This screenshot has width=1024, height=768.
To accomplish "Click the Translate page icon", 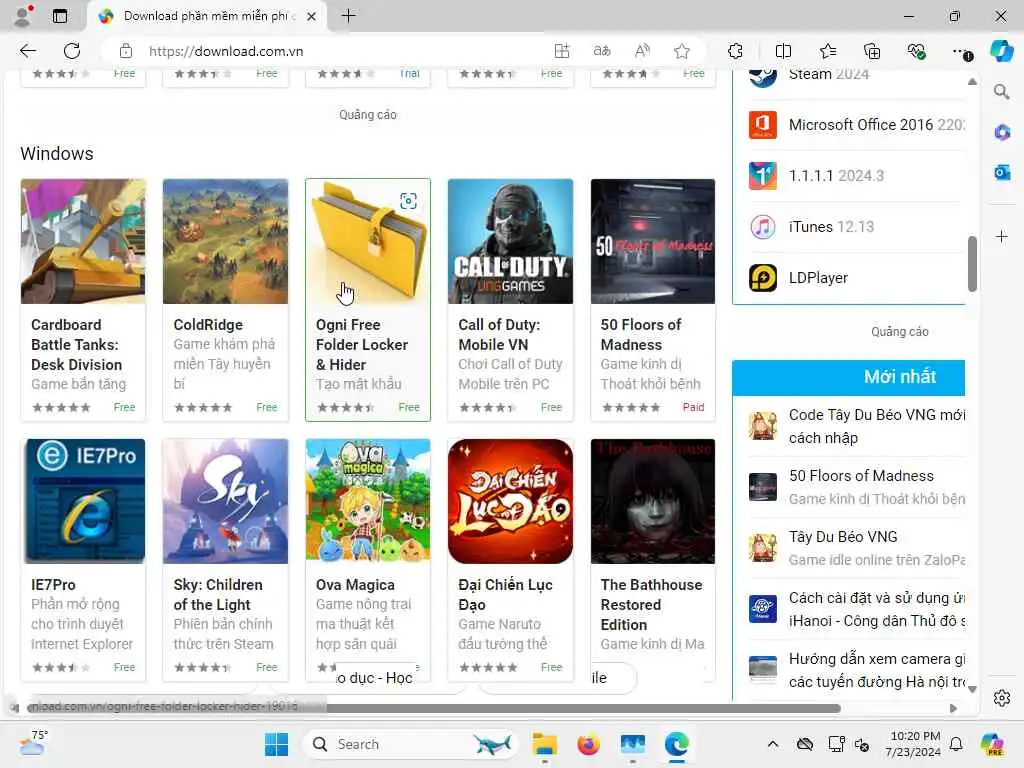I will click(x=602, y=51).
